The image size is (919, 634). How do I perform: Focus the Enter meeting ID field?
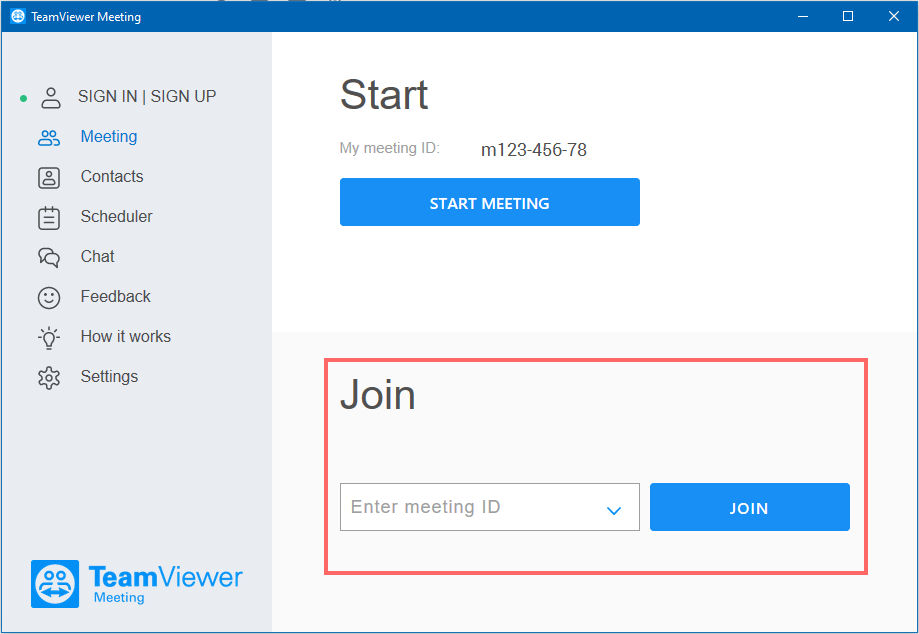(x=489, y=507)
